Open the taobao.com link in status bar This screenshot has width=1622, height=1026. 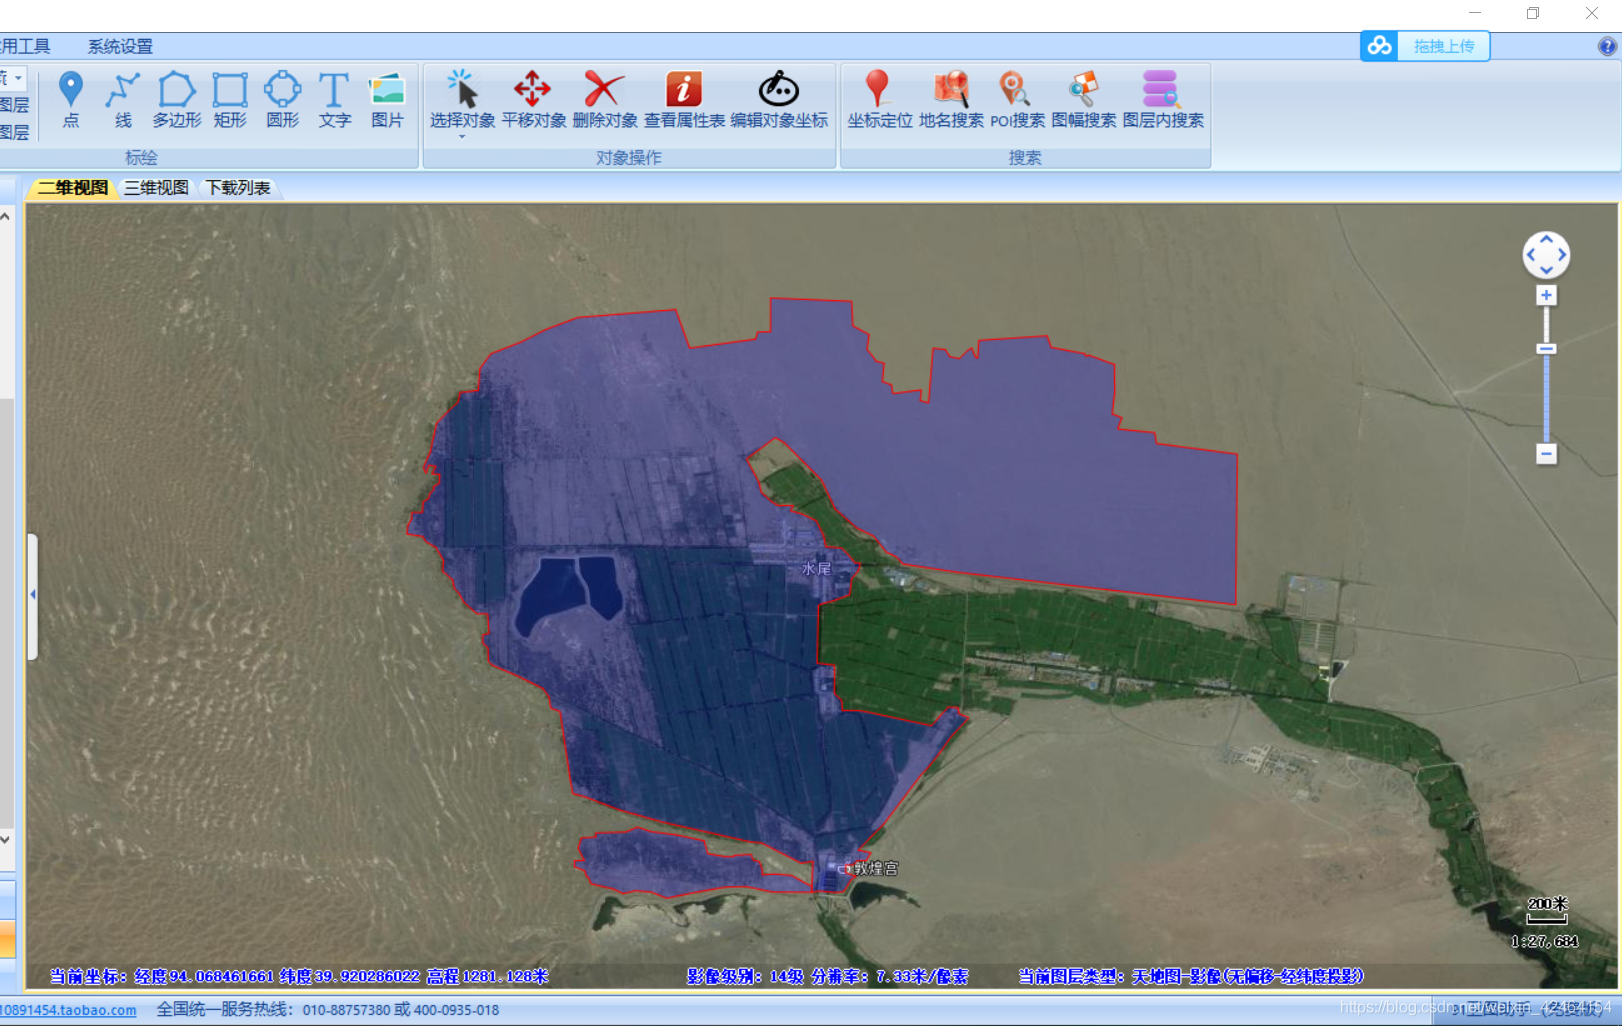pos(68,1010)
